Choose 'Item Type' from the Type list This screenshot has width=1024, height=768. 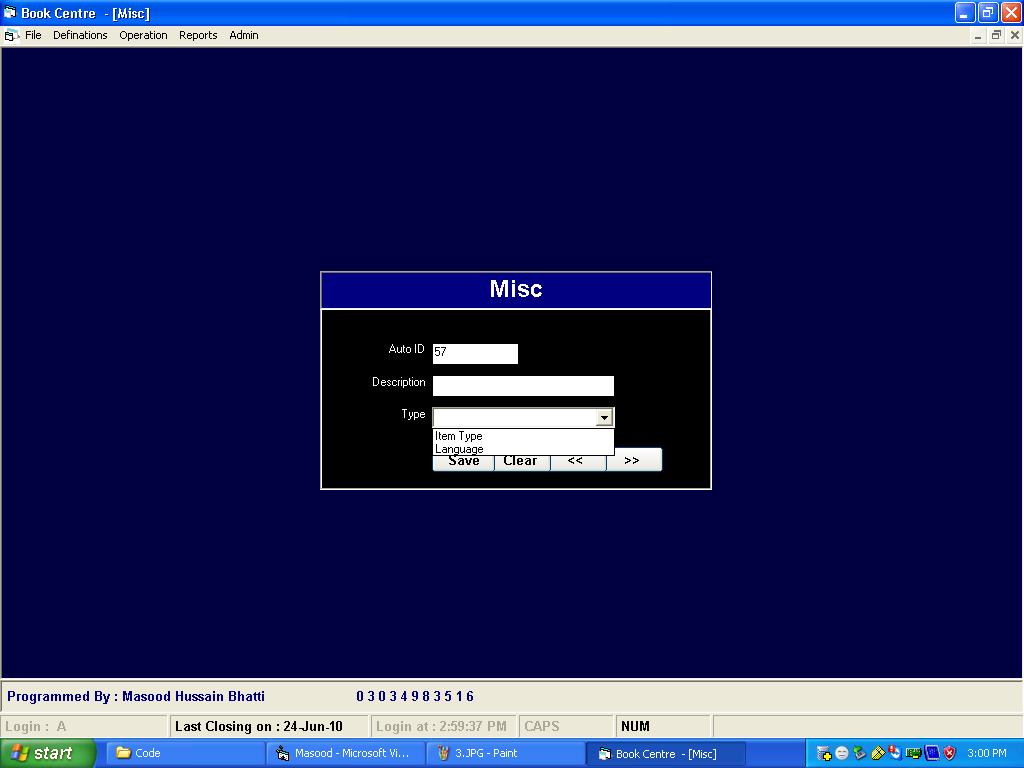pos(523,436)
